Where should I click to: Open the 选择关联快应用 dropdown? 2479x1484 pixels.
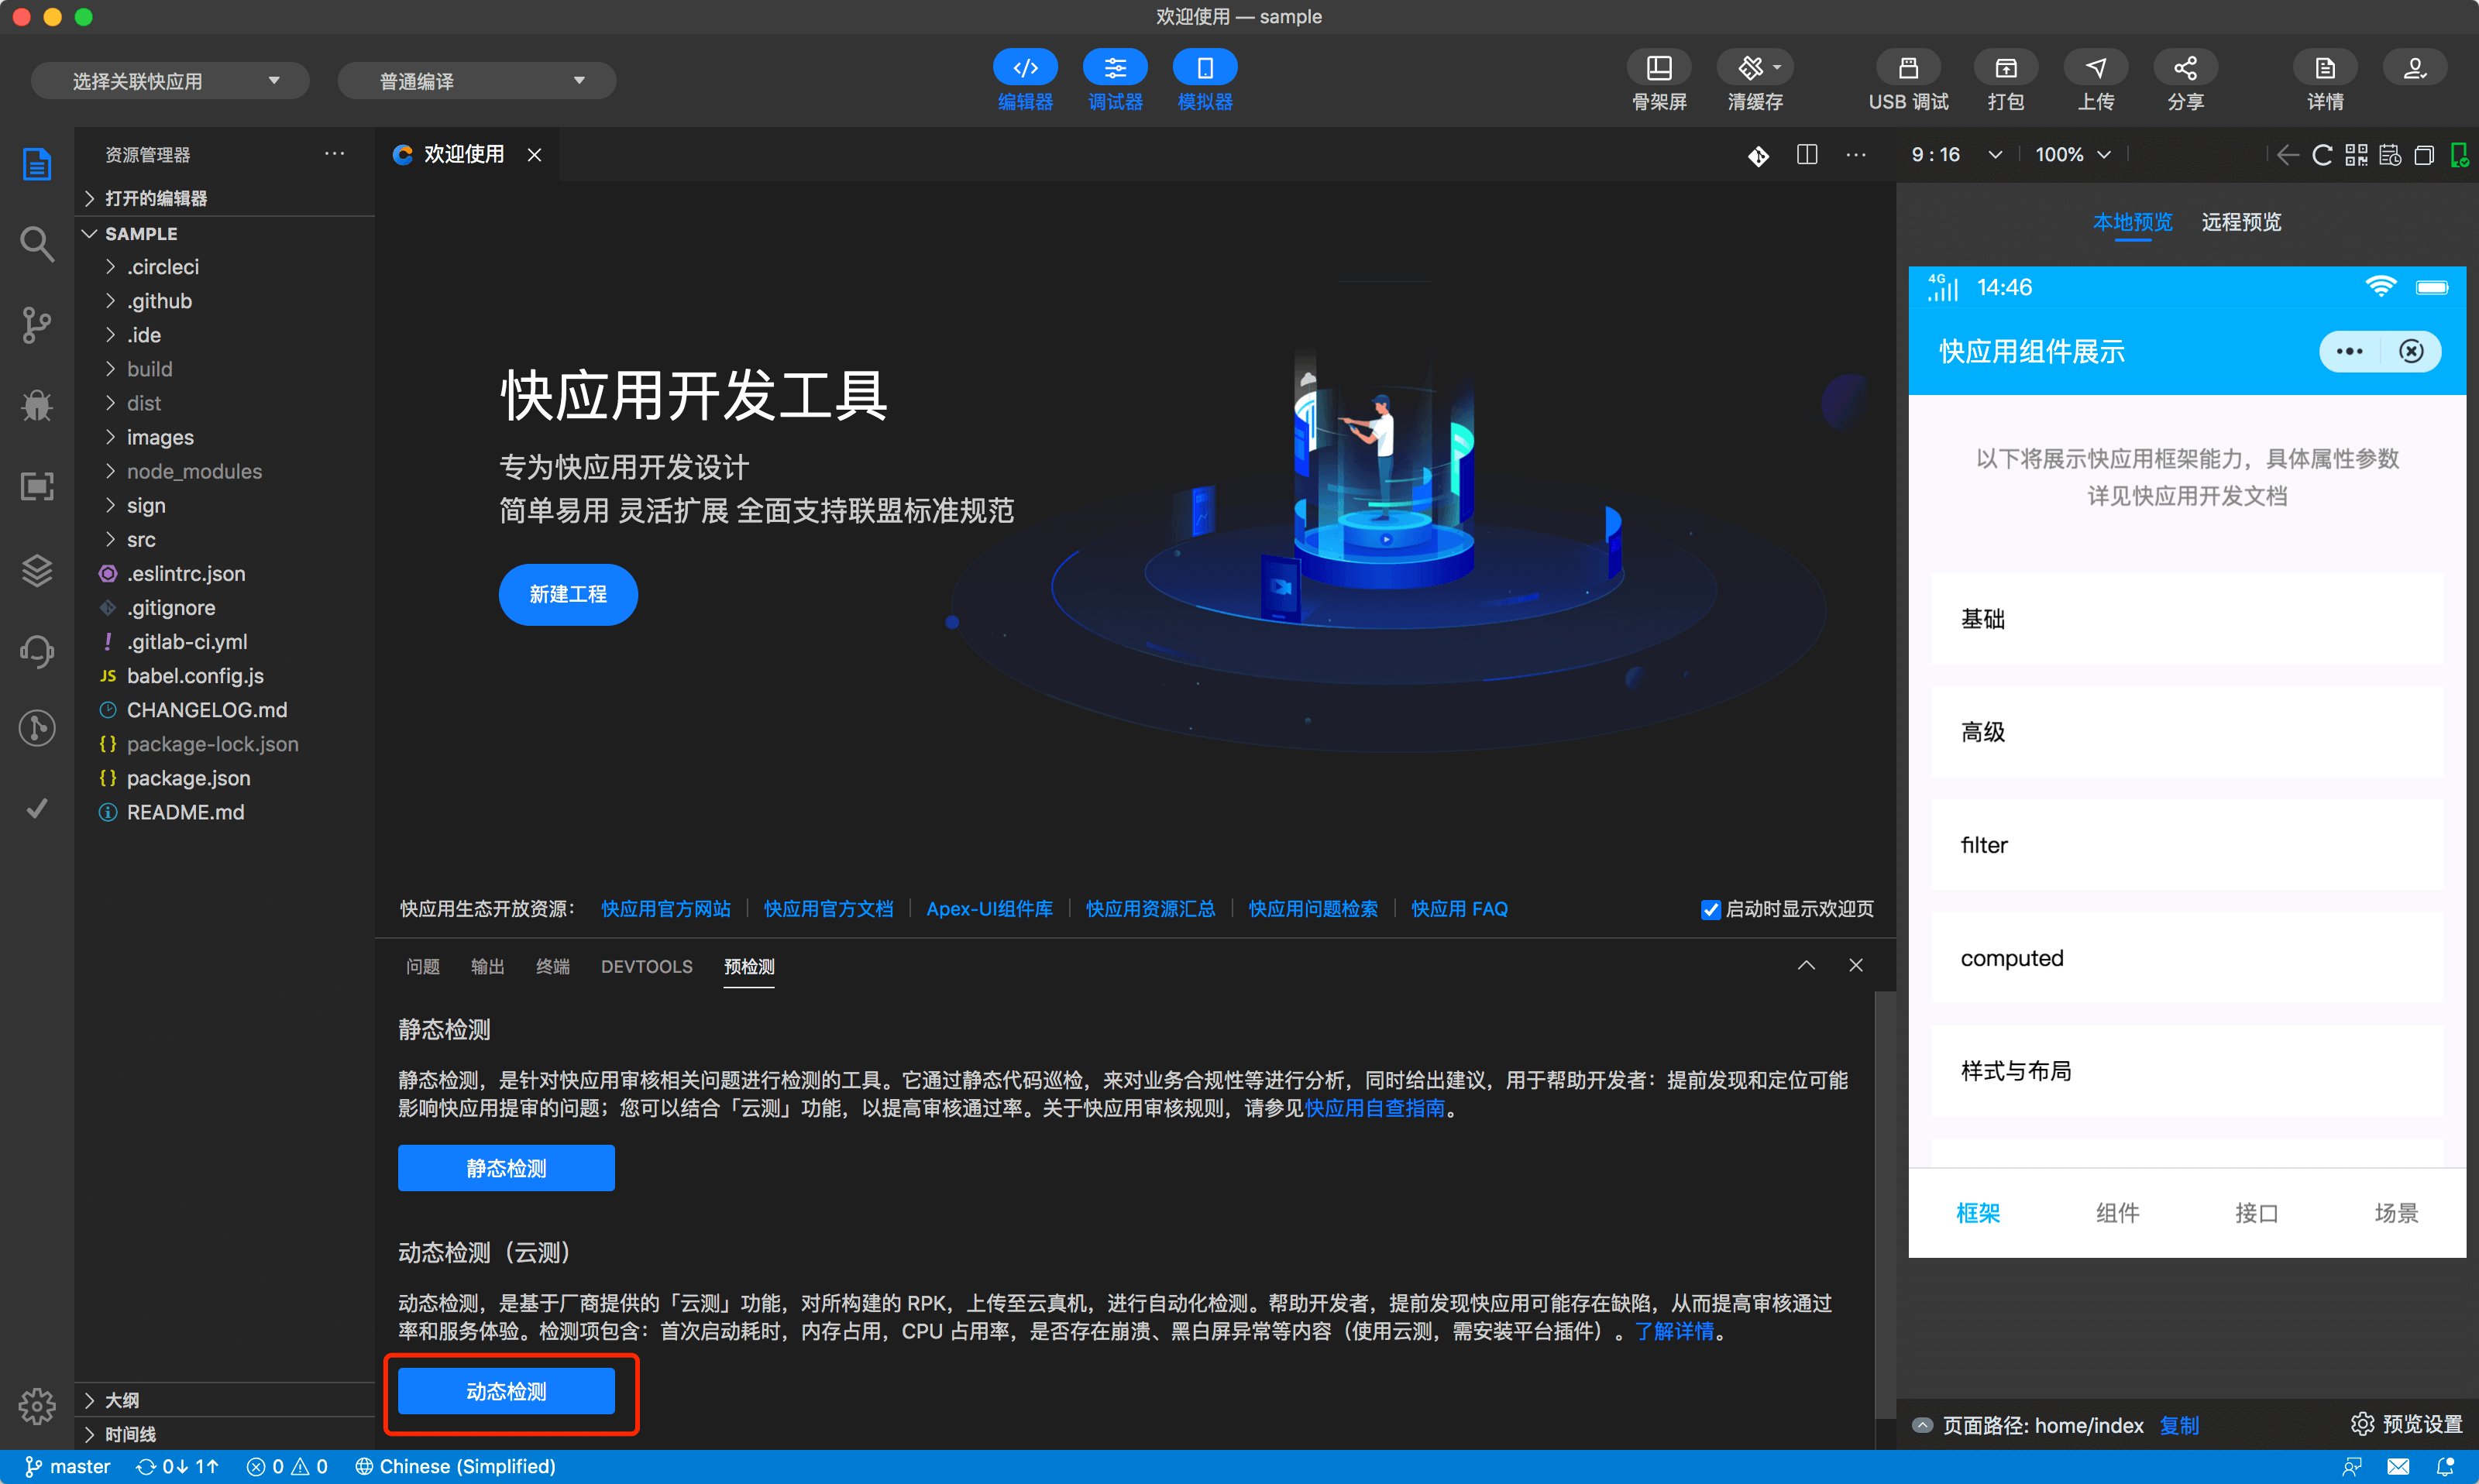click(x=170, y=81)
